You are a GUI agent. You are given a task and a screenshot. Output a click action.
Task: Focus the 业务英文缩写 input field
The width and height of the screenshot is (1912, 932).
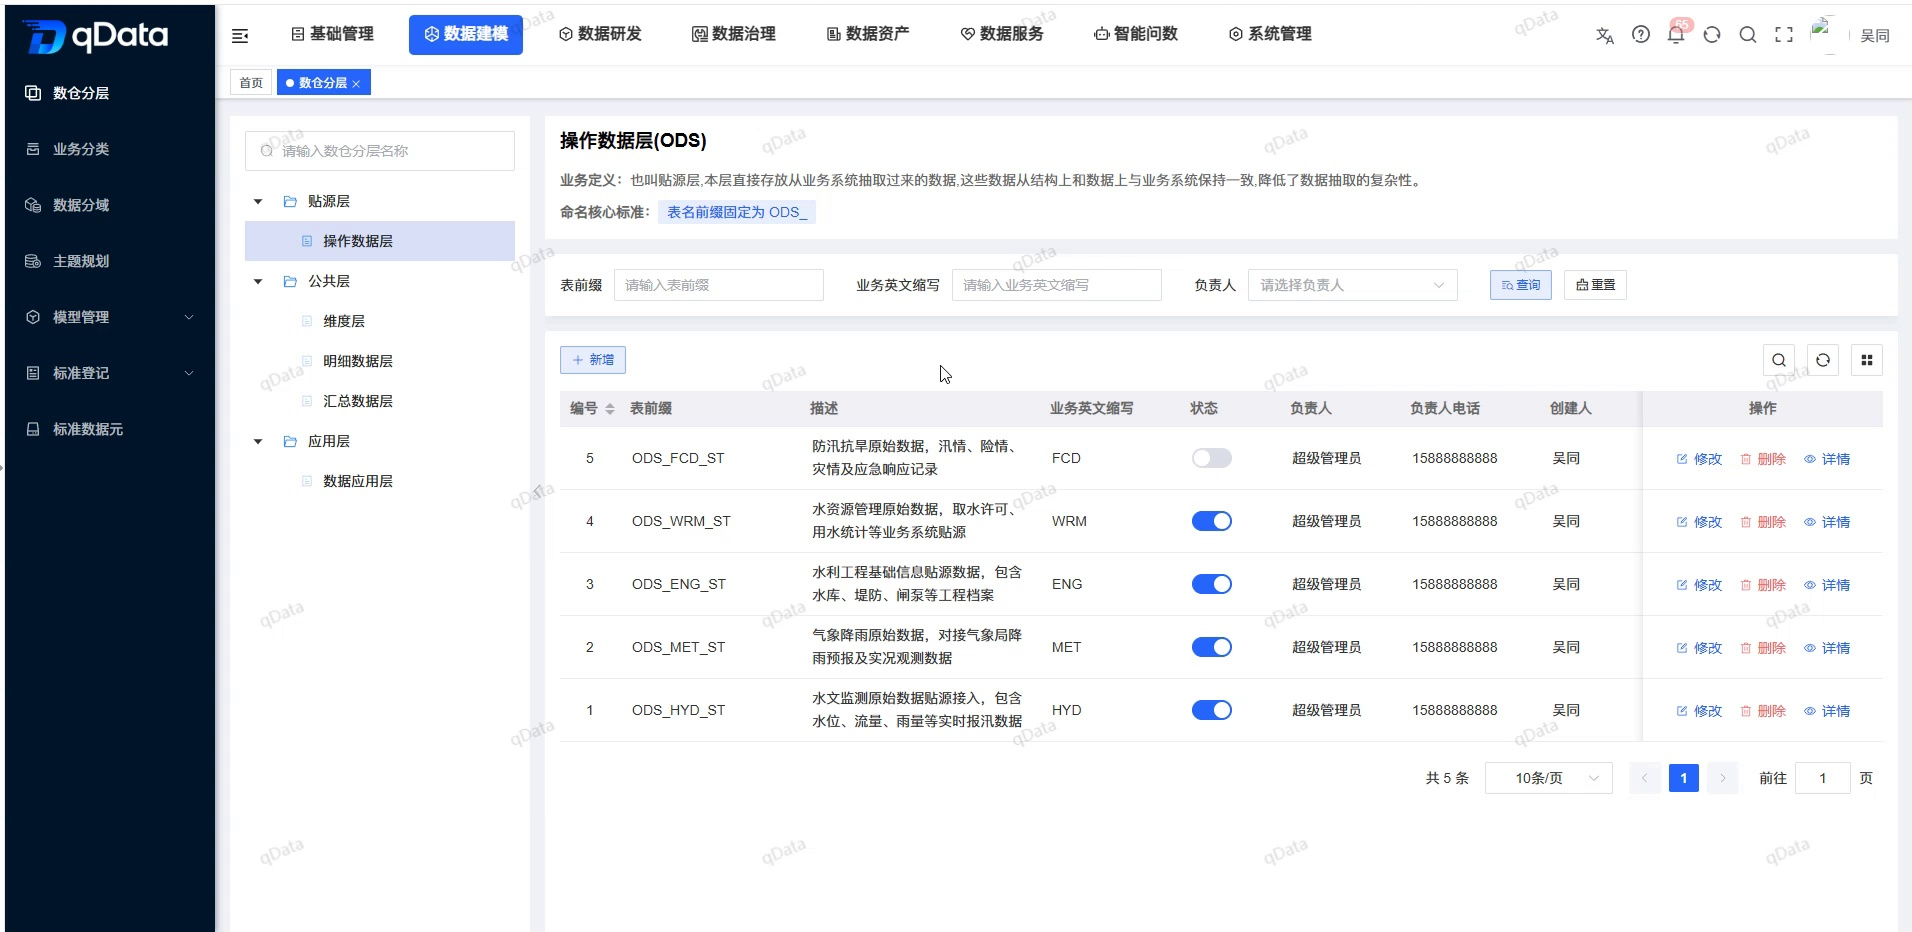pos(1056,285)
